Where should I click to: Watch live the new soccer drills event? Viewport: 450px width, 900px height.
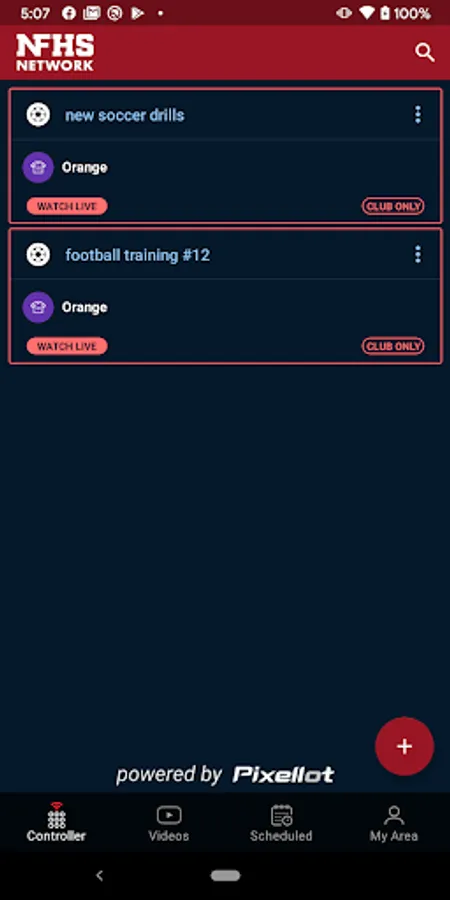point(67,206)
